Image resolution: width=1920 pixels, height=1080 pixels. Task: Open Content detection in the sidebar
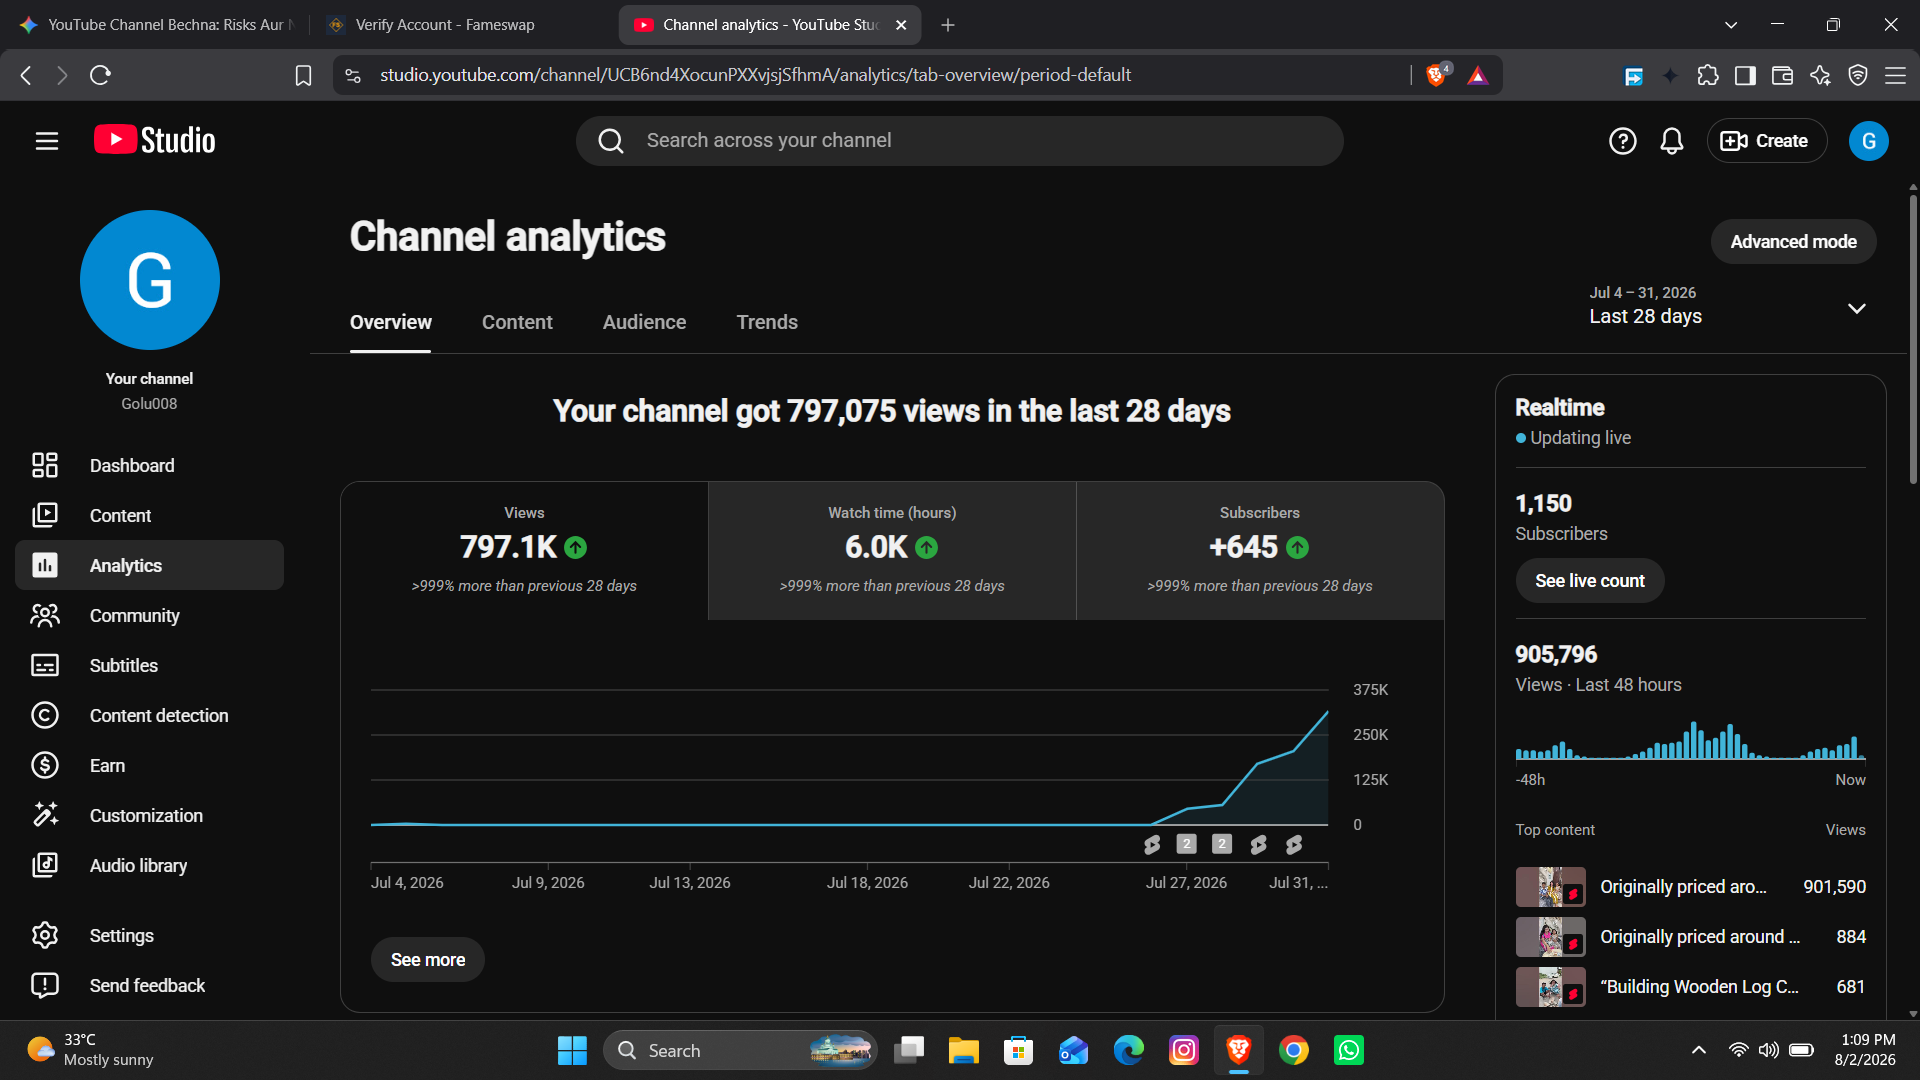pyautogui.click(x=150, y=715)
